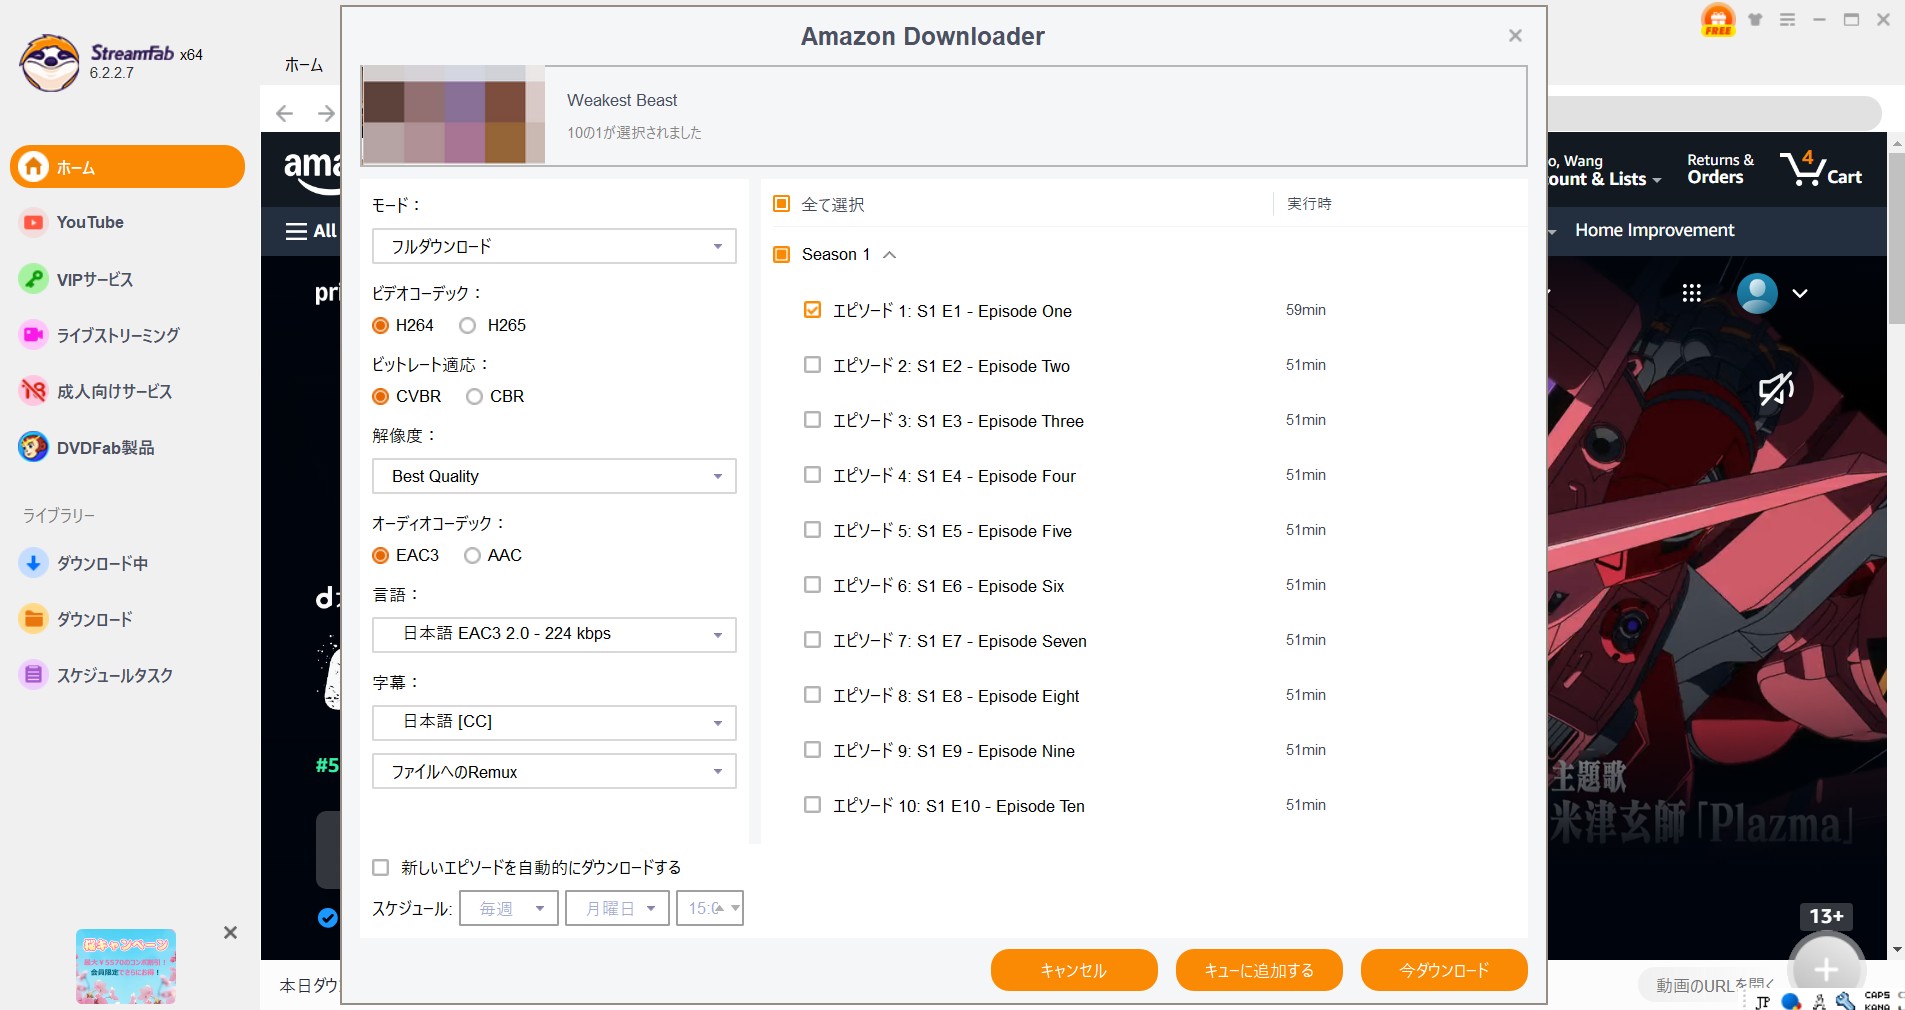Click the cancel button
This screenshot has width=1905, height=1010.
[1074, 970]
